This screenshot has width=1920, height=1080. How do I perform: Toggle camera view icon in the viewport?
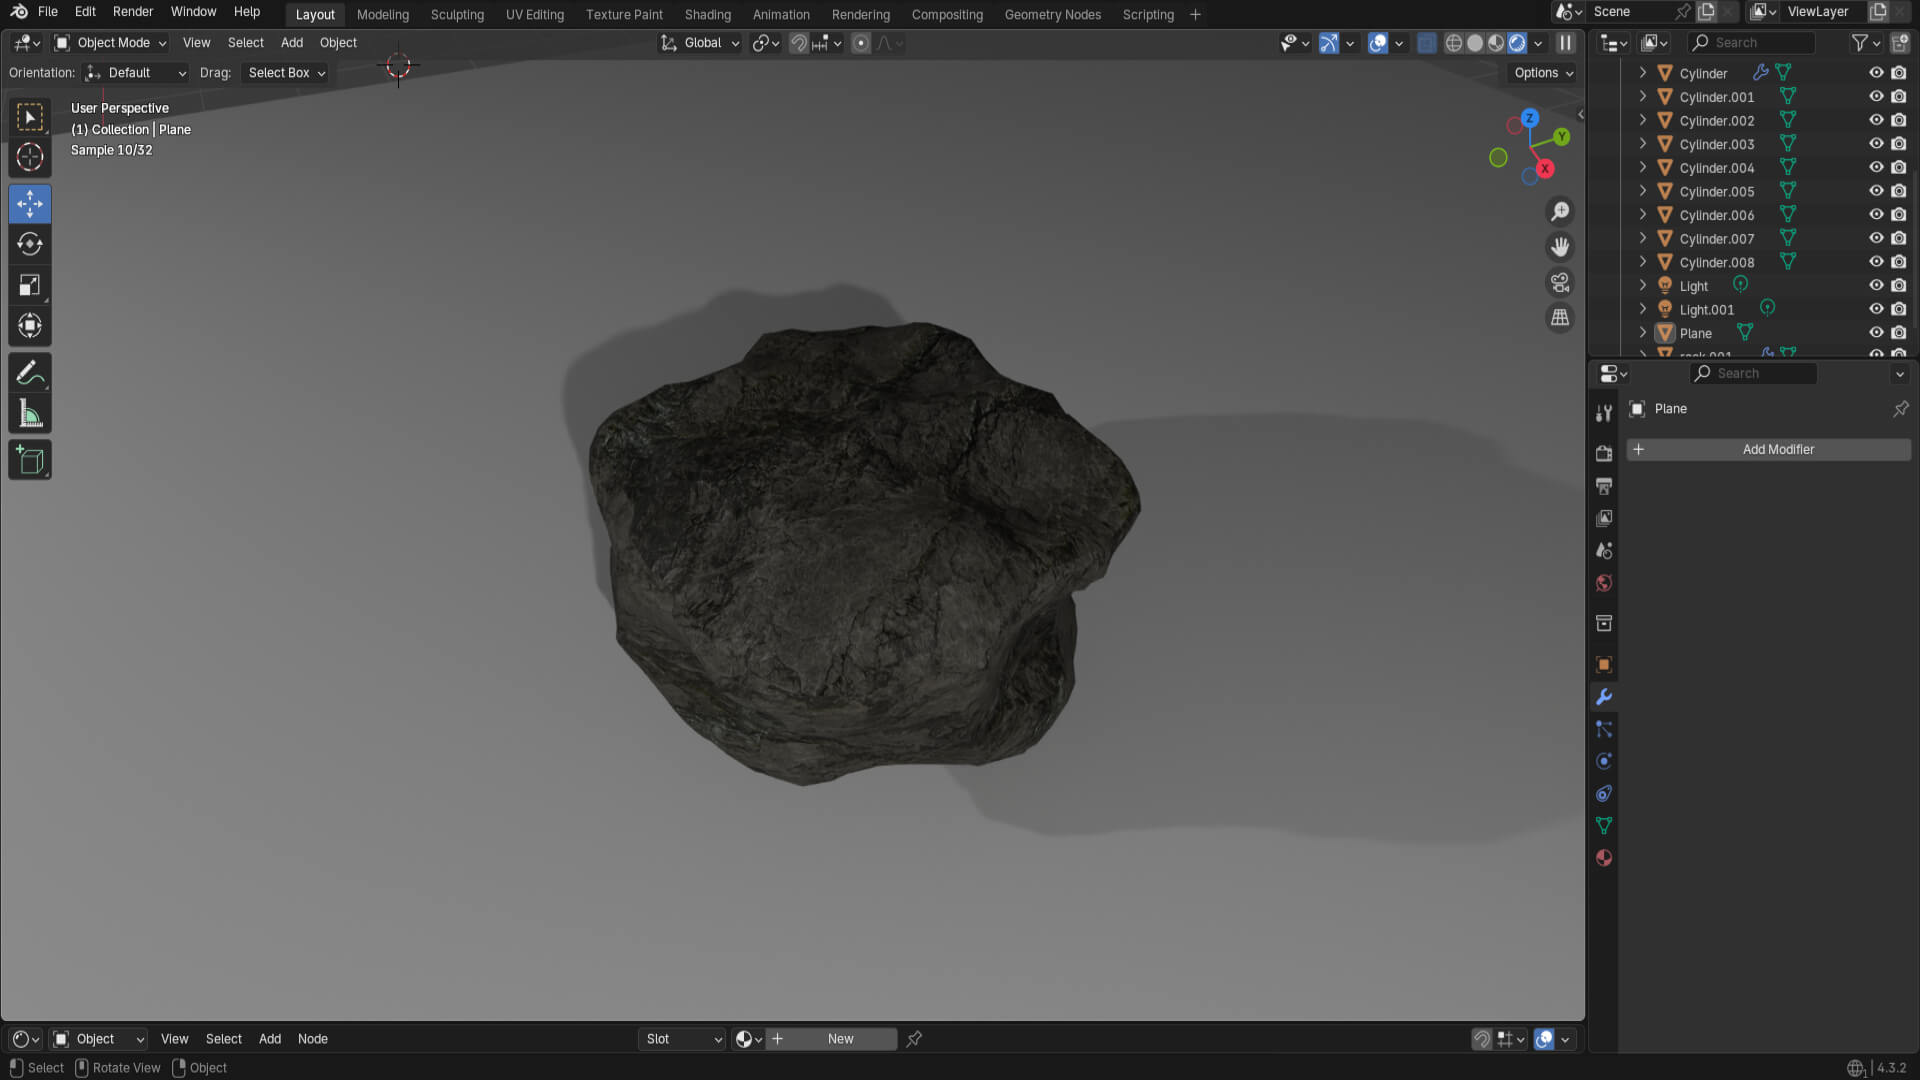tap(1560, 283)
